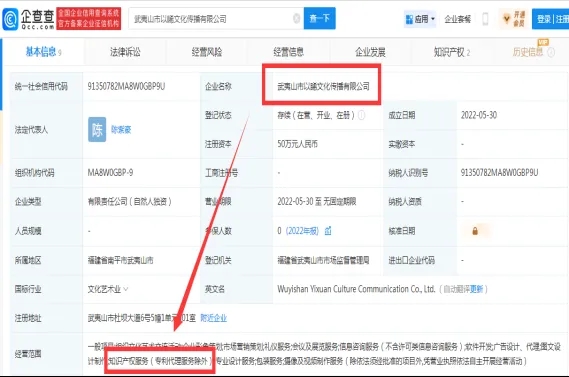Select the 注册地址 address text

point(142,318)
